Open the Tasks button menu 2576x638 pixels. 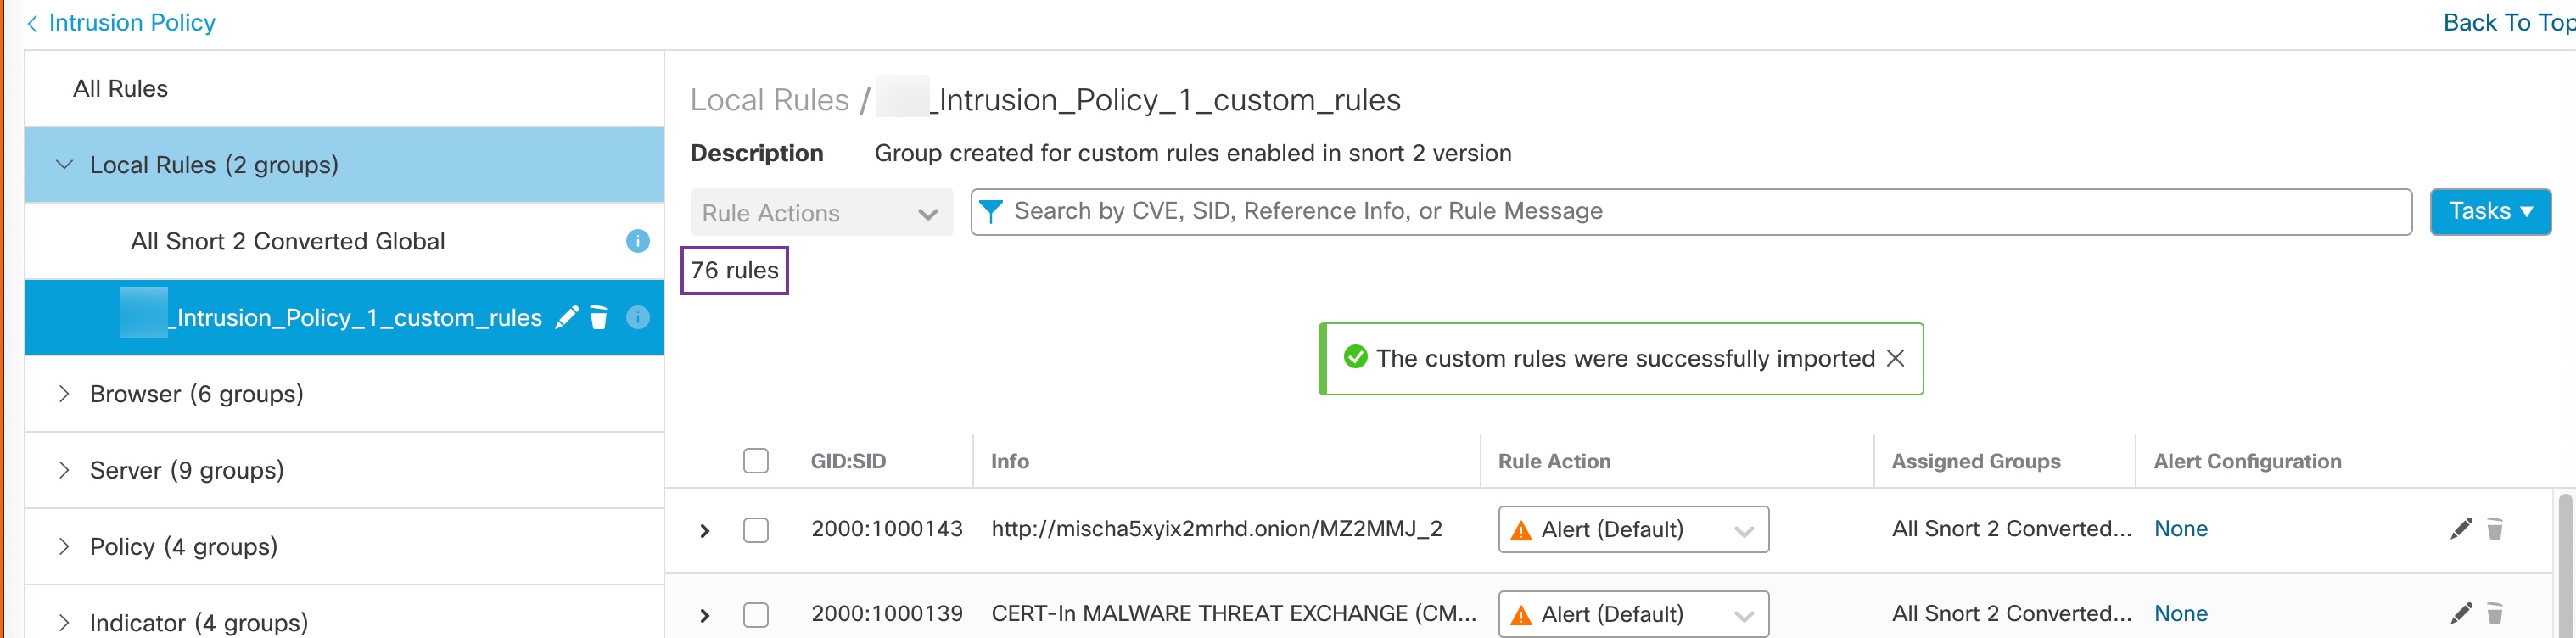2489,212
